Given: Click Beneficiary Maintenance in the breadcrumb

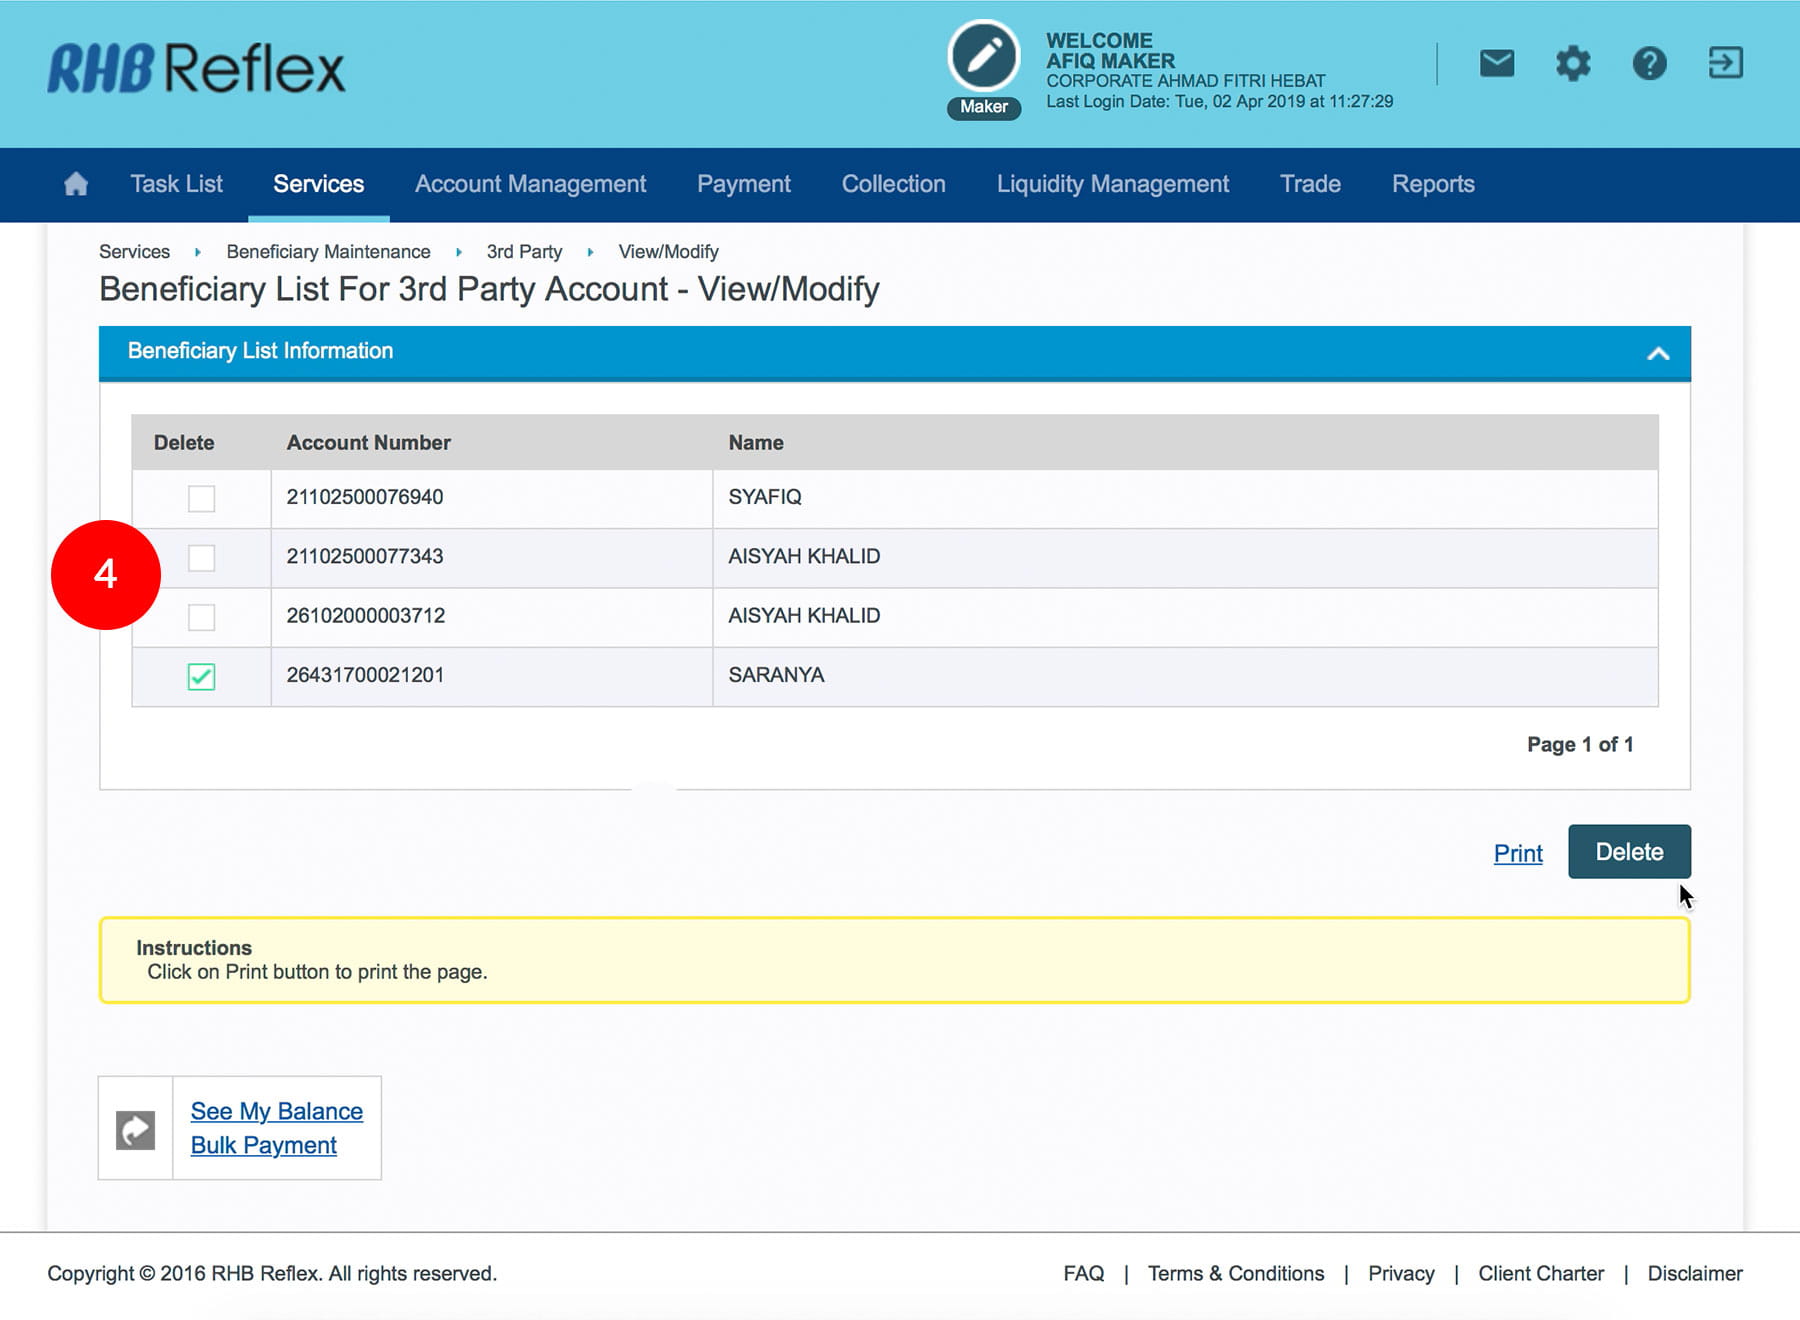Looking at the screenshot, I should (328, 252).
